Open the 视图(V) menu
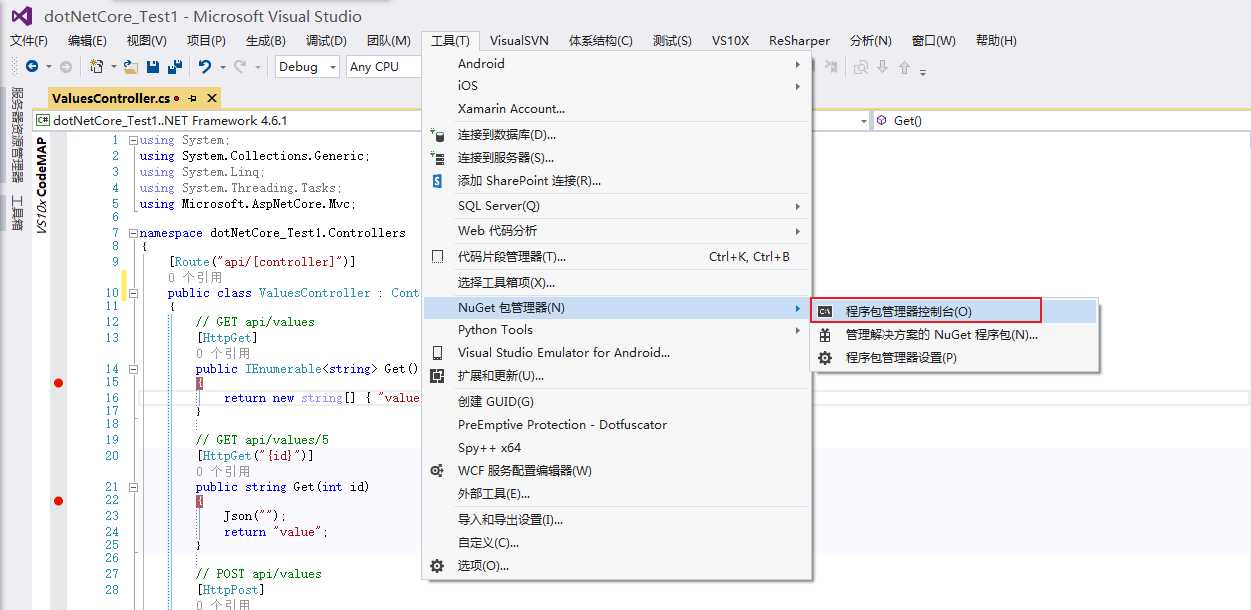The image size is (1251, 610). click(147, 41)
